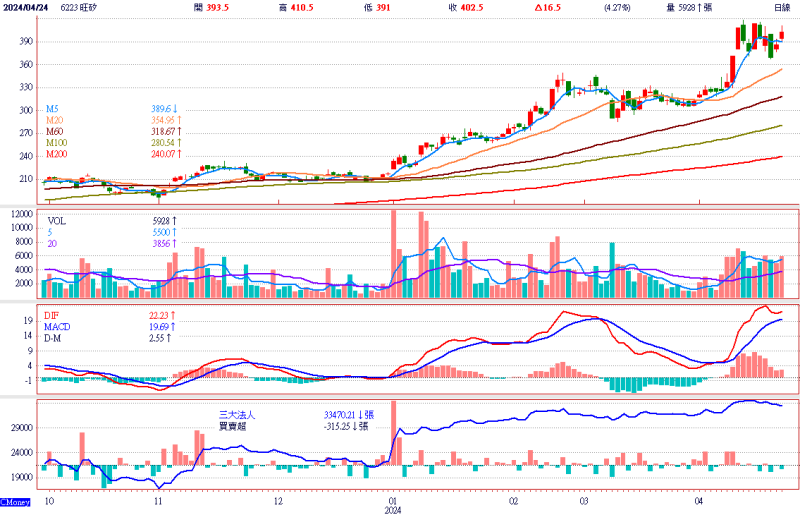Toggle the MA60 moving average legend
The image size is (800, 515).
point(55,131)
